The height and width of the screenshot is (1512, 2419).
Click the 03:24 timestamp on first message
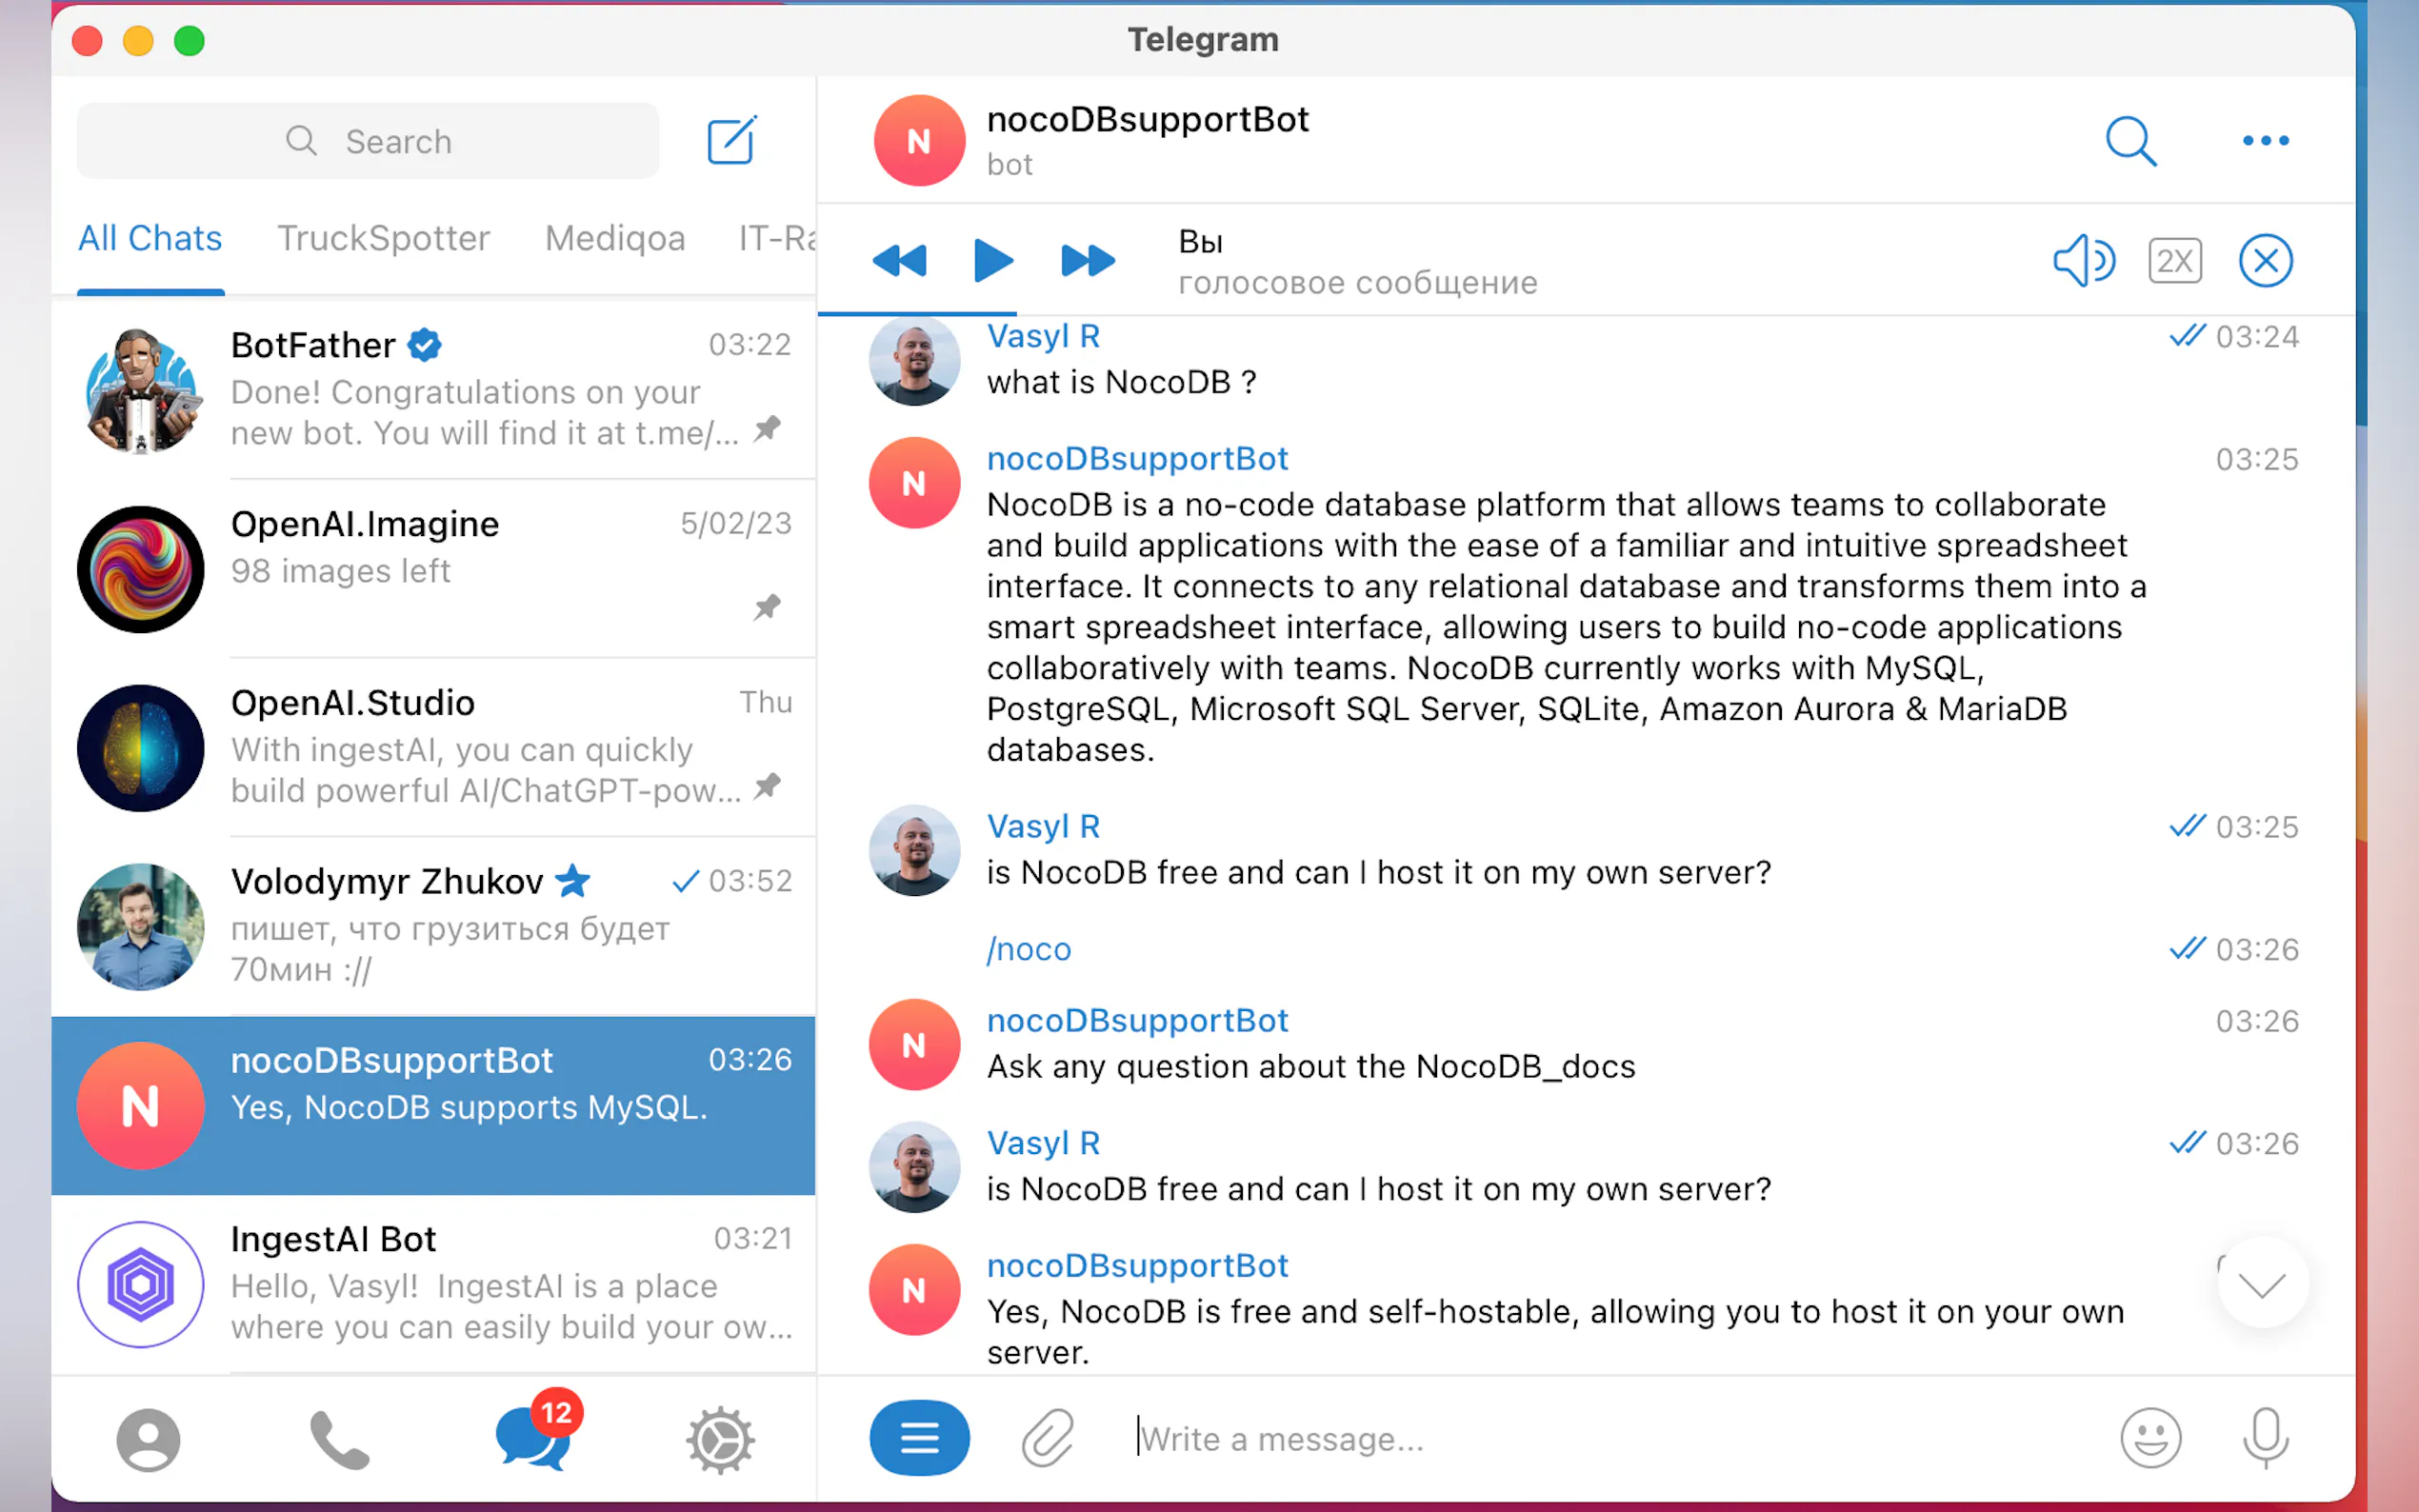(x=2257, y=337)
